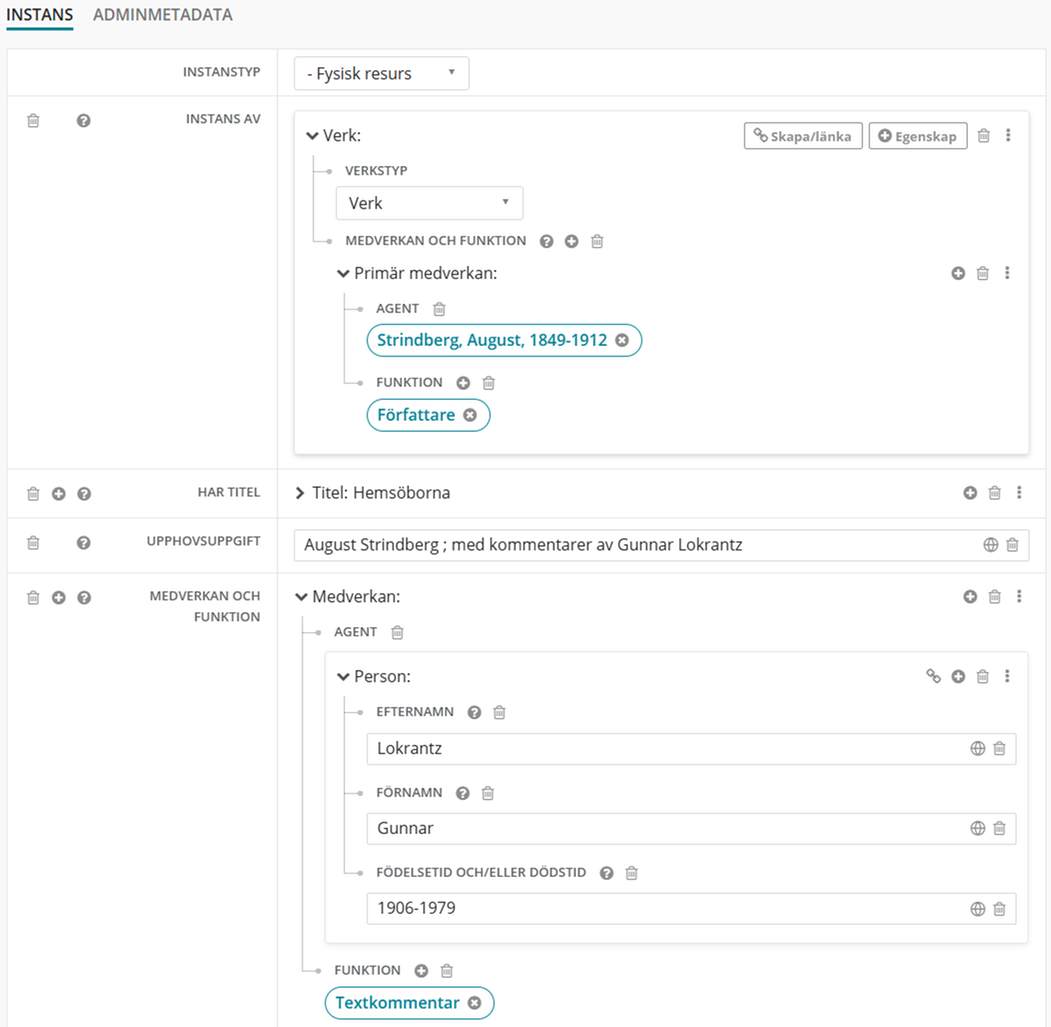This screenshot has width=1051, height=1027.
Task: Delete the Instans av row
Action: [33, 121]
